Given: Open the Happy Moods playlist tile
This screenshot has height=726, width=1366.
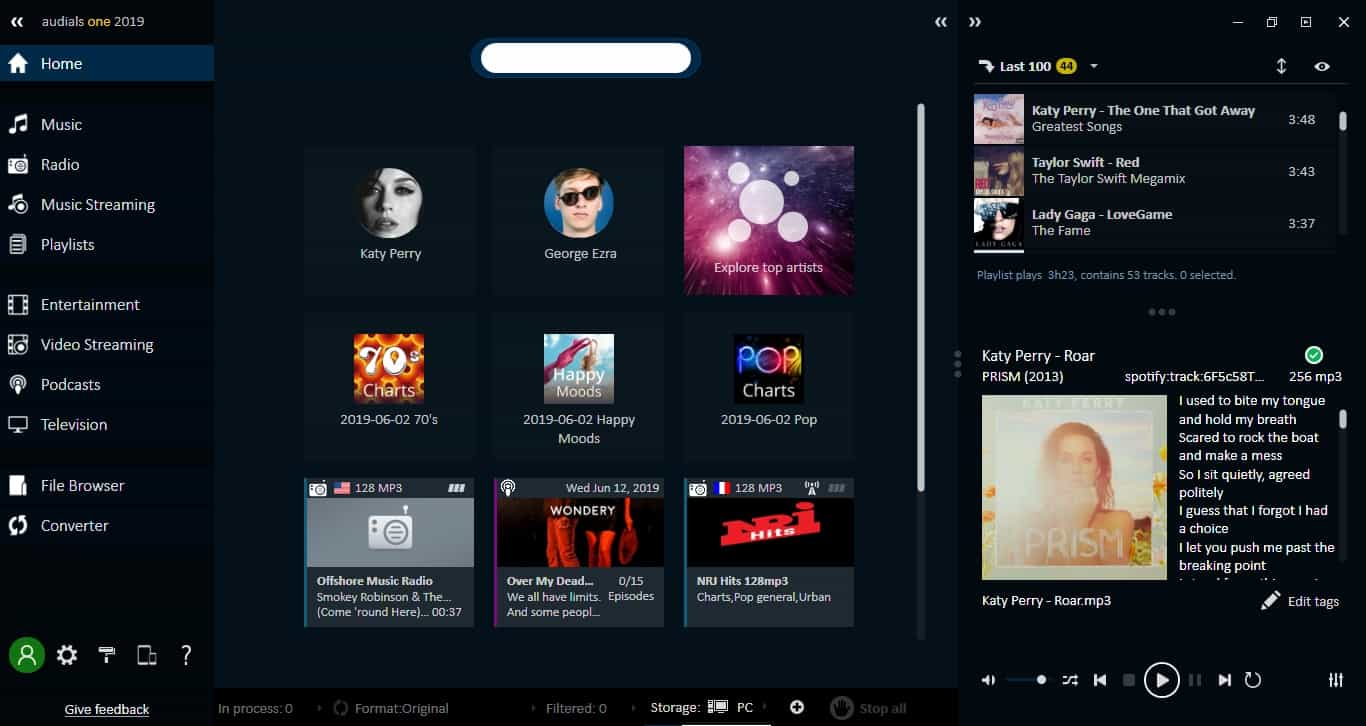Looking at the screenshot, I should [x=579, y=385].
